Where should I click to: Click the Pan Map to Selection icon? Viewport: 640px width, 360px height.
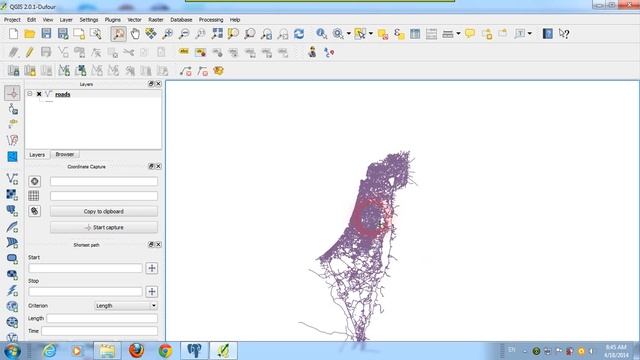(151, 34)
